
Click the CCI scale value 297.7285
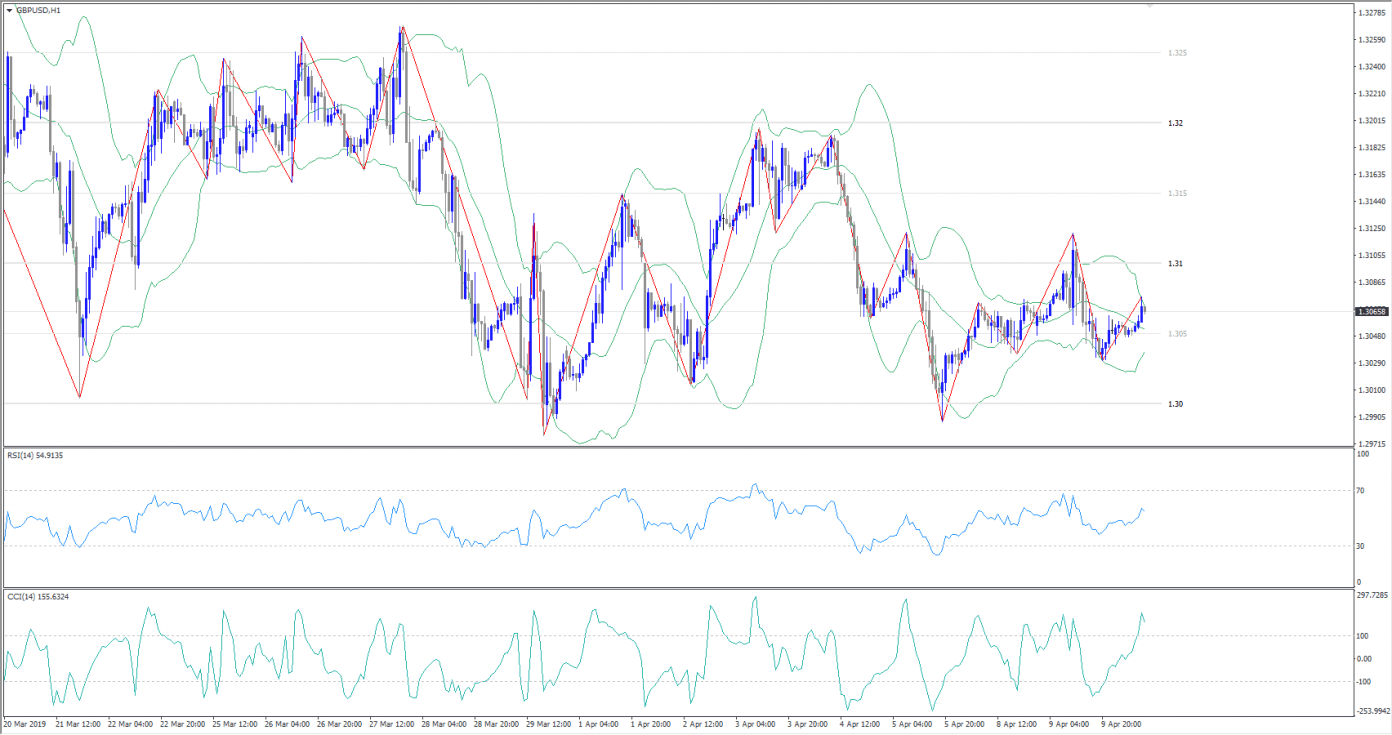[x=1370, y=594]
